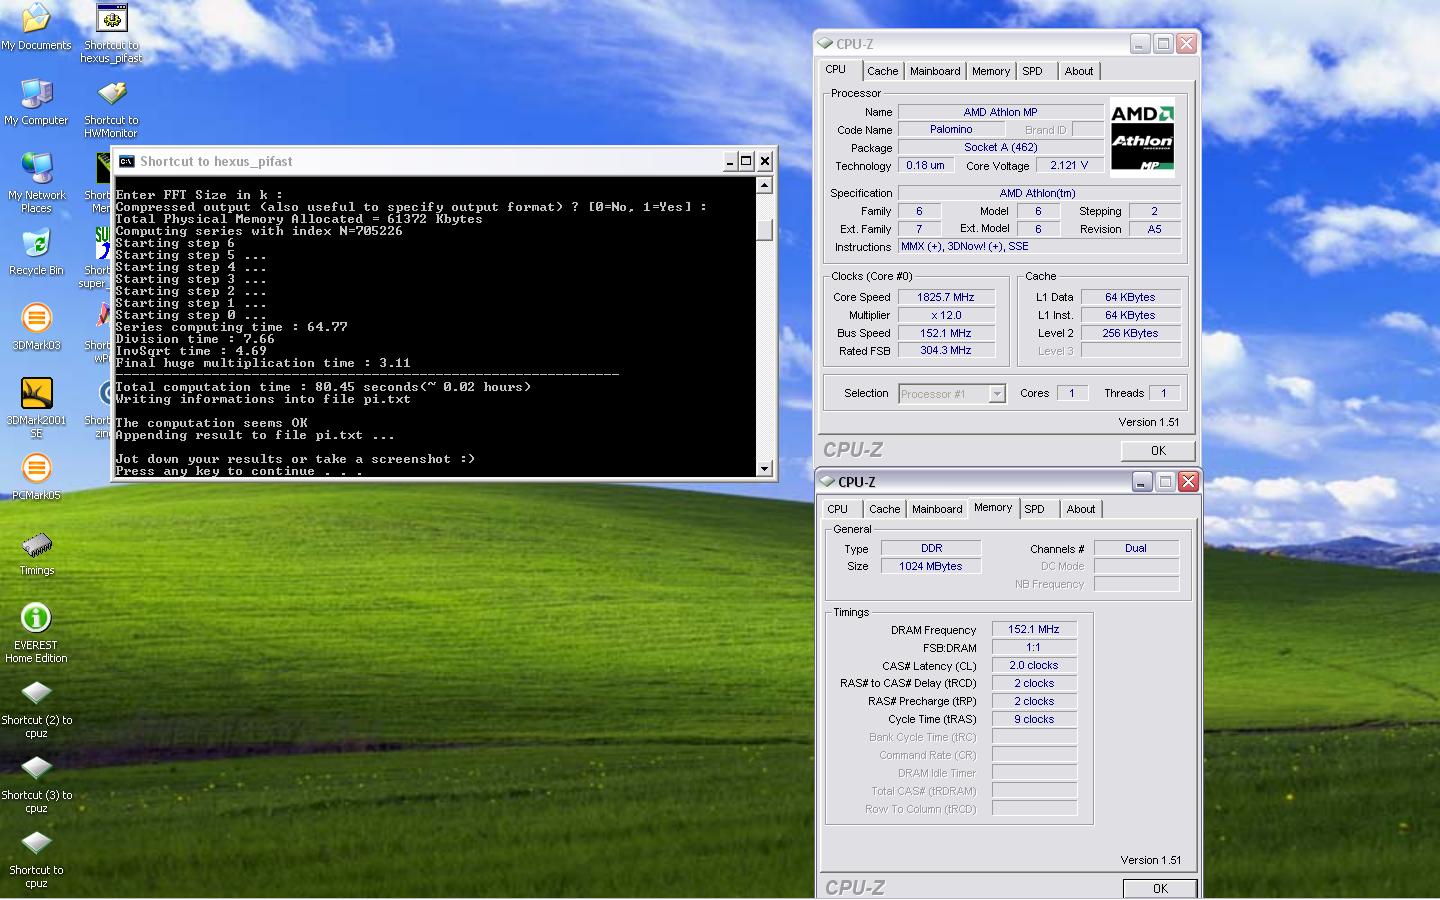The height and width of the screenshot is (900, 1440).
Task: Click the FSB:DRAM 1:1 field
Action: click(1033, 647)
